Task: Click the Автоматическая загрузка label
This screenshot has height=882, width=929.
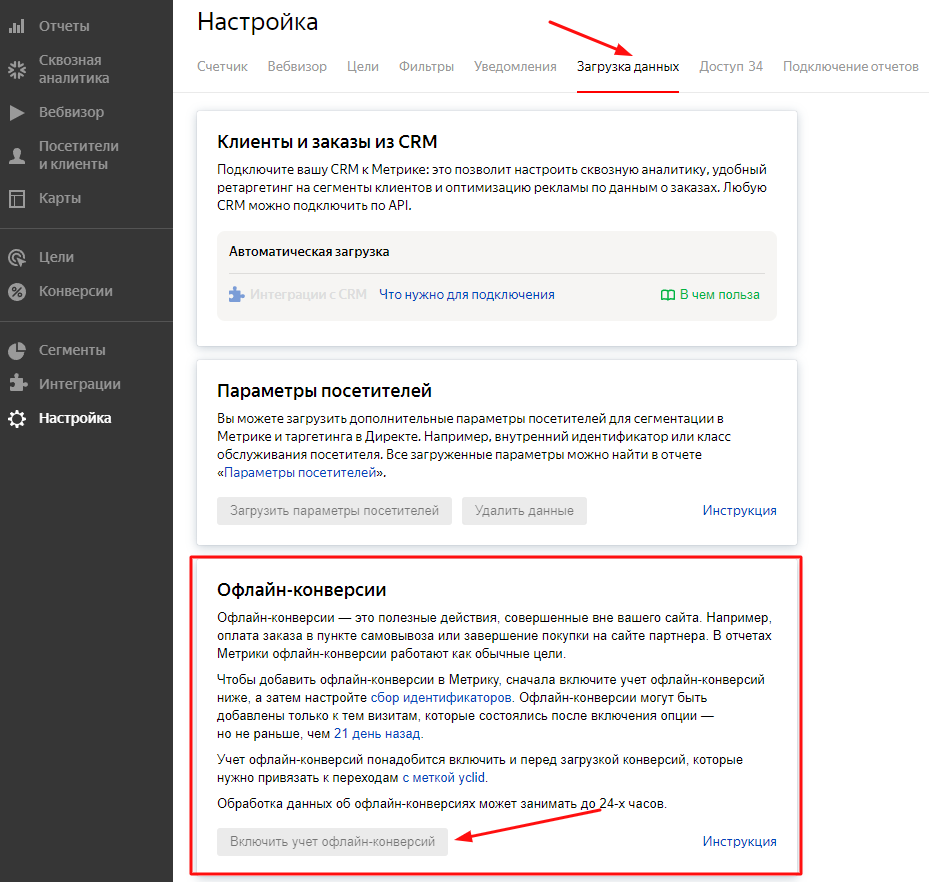Action: pos(309,252)
